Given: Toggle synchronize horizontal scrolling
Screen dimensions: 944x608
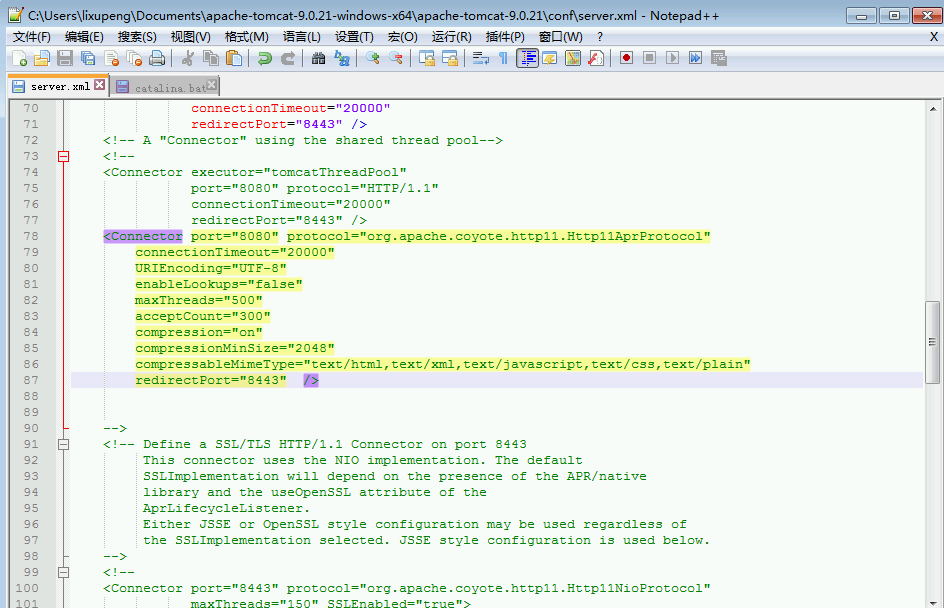Looking at the screenshot, I should [x=450, y=58].
